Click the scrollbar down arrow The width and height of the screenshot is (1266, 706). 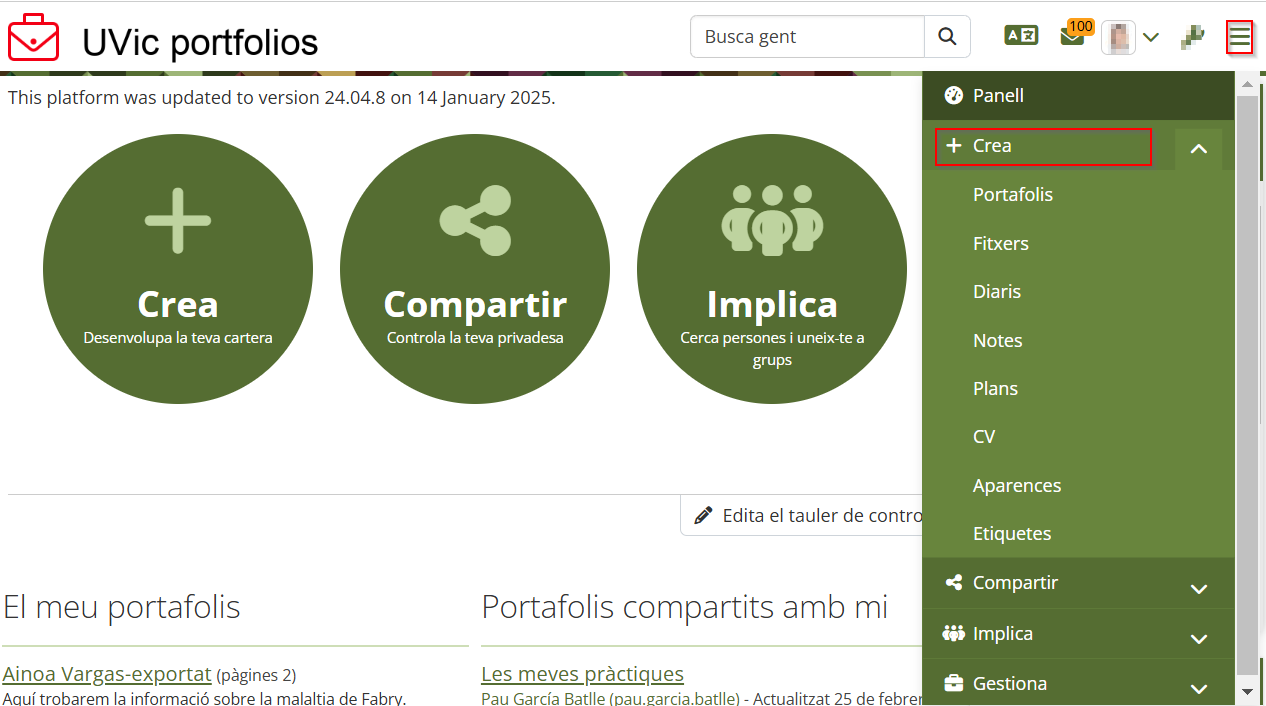[1247, 691]
